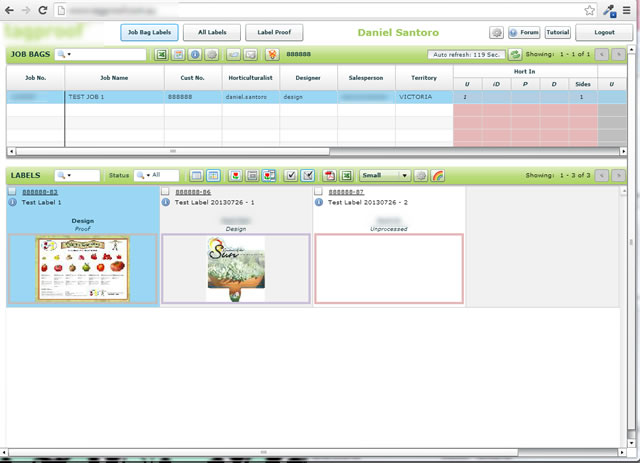Select the checkbox for label 888888-04
This screenshot has height=463, width=640.
pyautogui.click(x=165, y=190)
